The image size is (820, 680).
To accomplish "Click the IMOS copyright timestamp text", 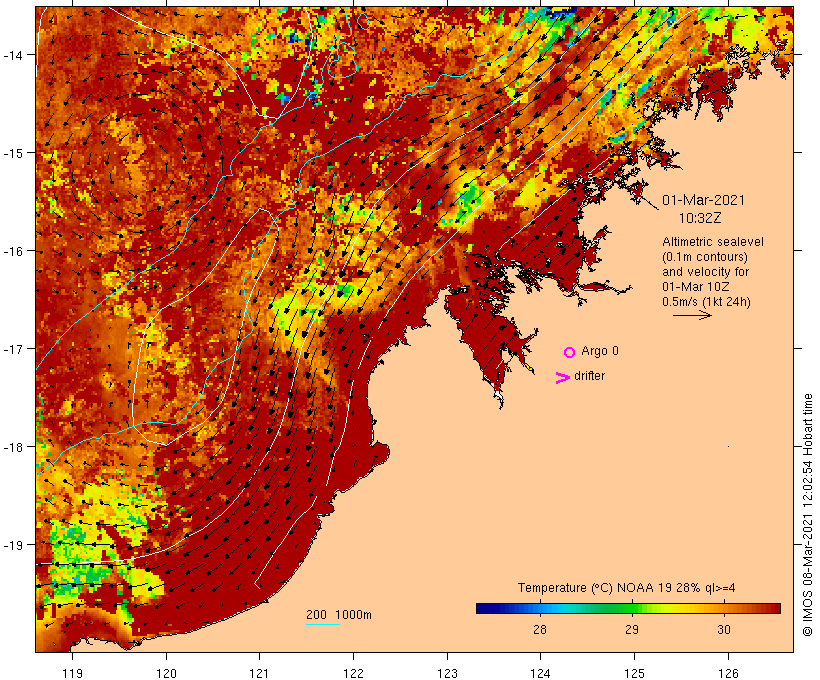I will [x=807, y=515].
